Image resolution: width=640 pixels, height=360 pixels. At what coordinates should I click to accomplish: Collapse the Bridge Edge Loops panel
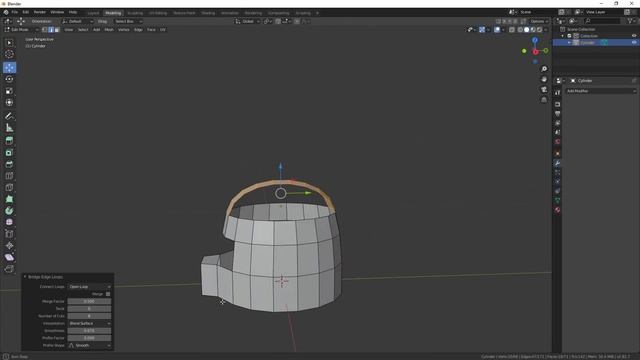25,277
